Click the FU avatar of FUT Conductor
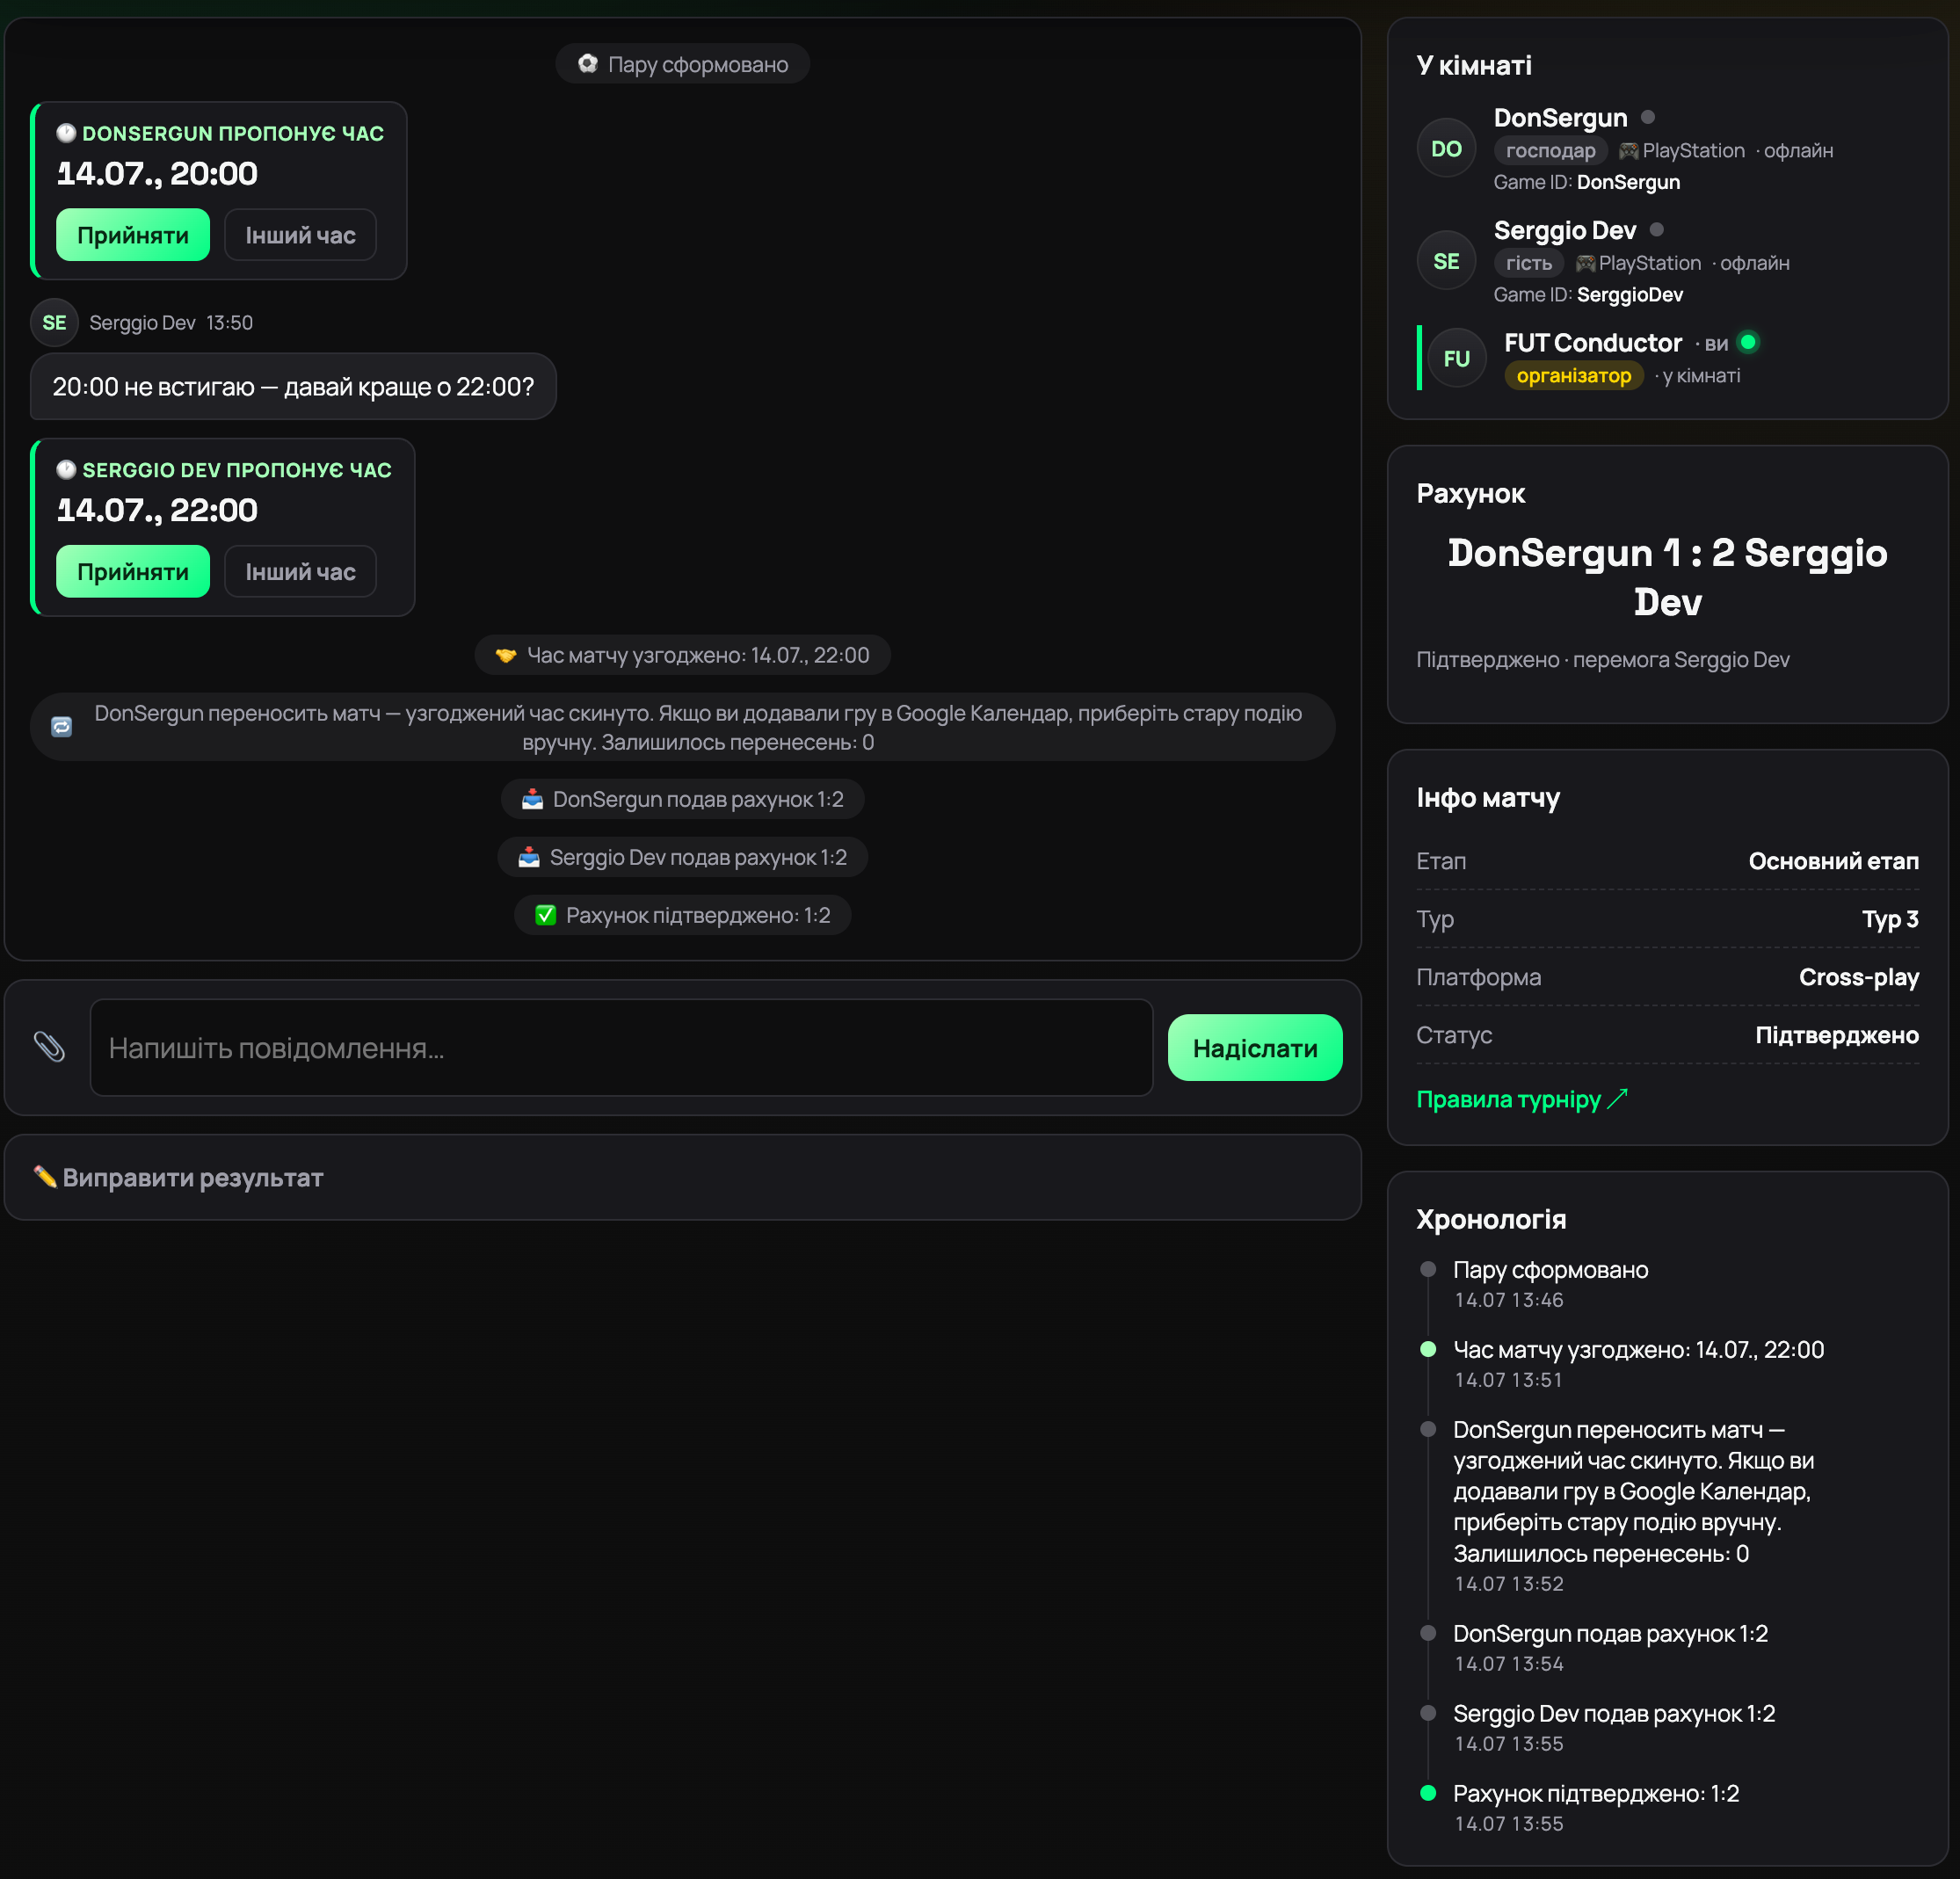Viewport: 1960px width, 1879px height. tap(1457, 358)
